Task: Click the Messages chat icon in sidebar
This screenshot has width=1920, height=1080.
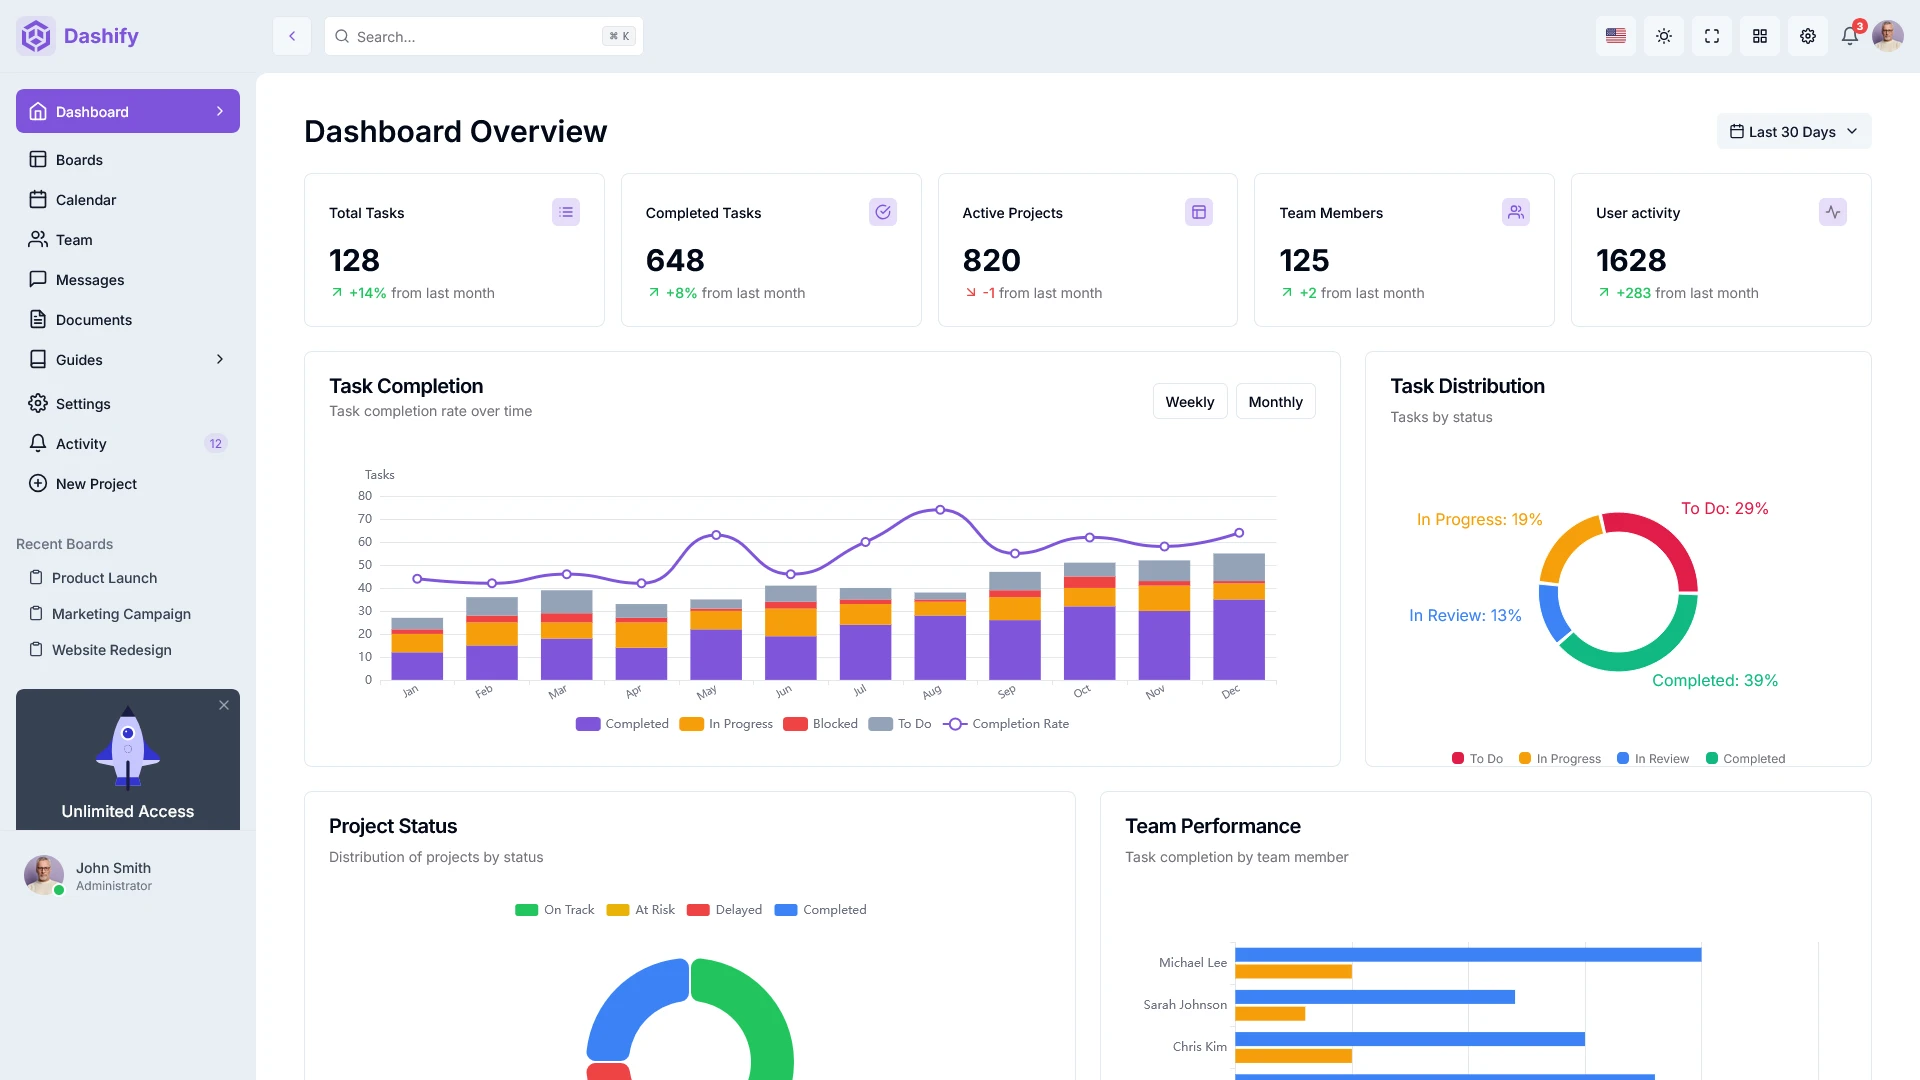Action: [38, 279]
